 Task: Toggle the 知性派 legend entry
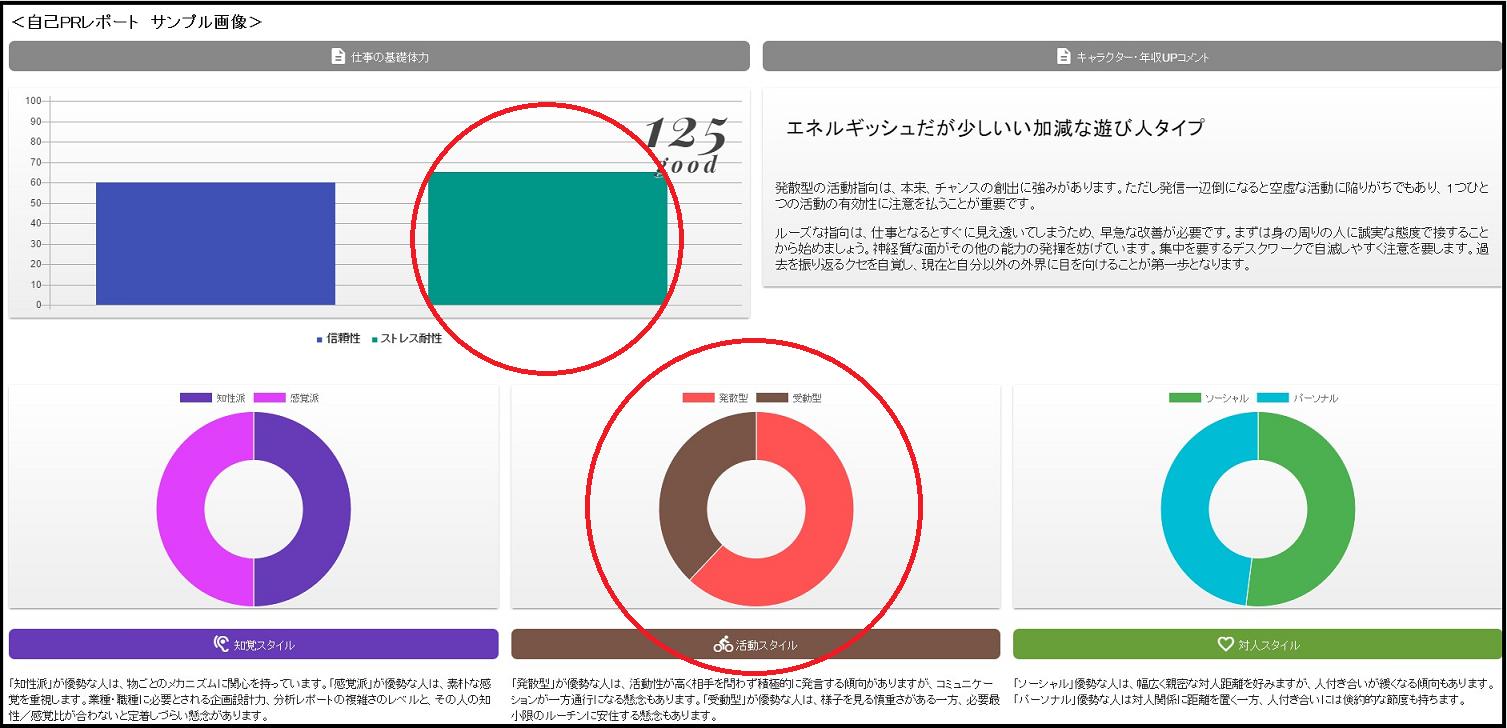coord(212,398)
